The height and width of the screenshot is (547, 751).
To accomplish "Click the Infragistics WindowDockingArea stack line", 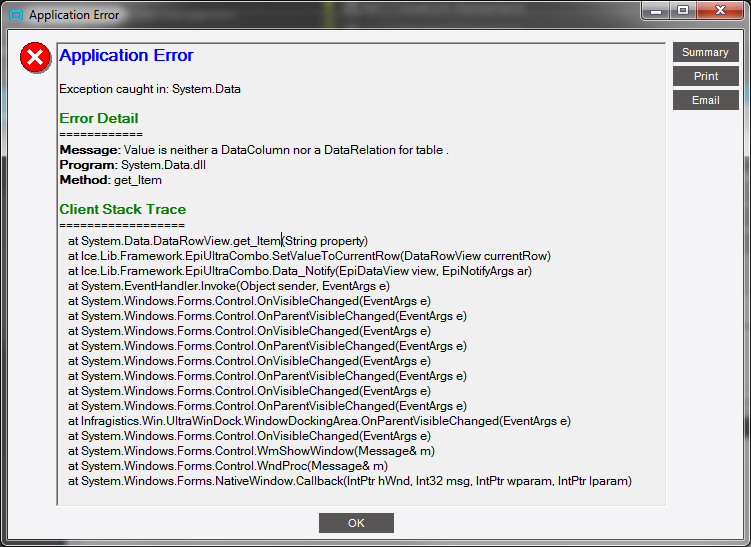I will point(319,421).
